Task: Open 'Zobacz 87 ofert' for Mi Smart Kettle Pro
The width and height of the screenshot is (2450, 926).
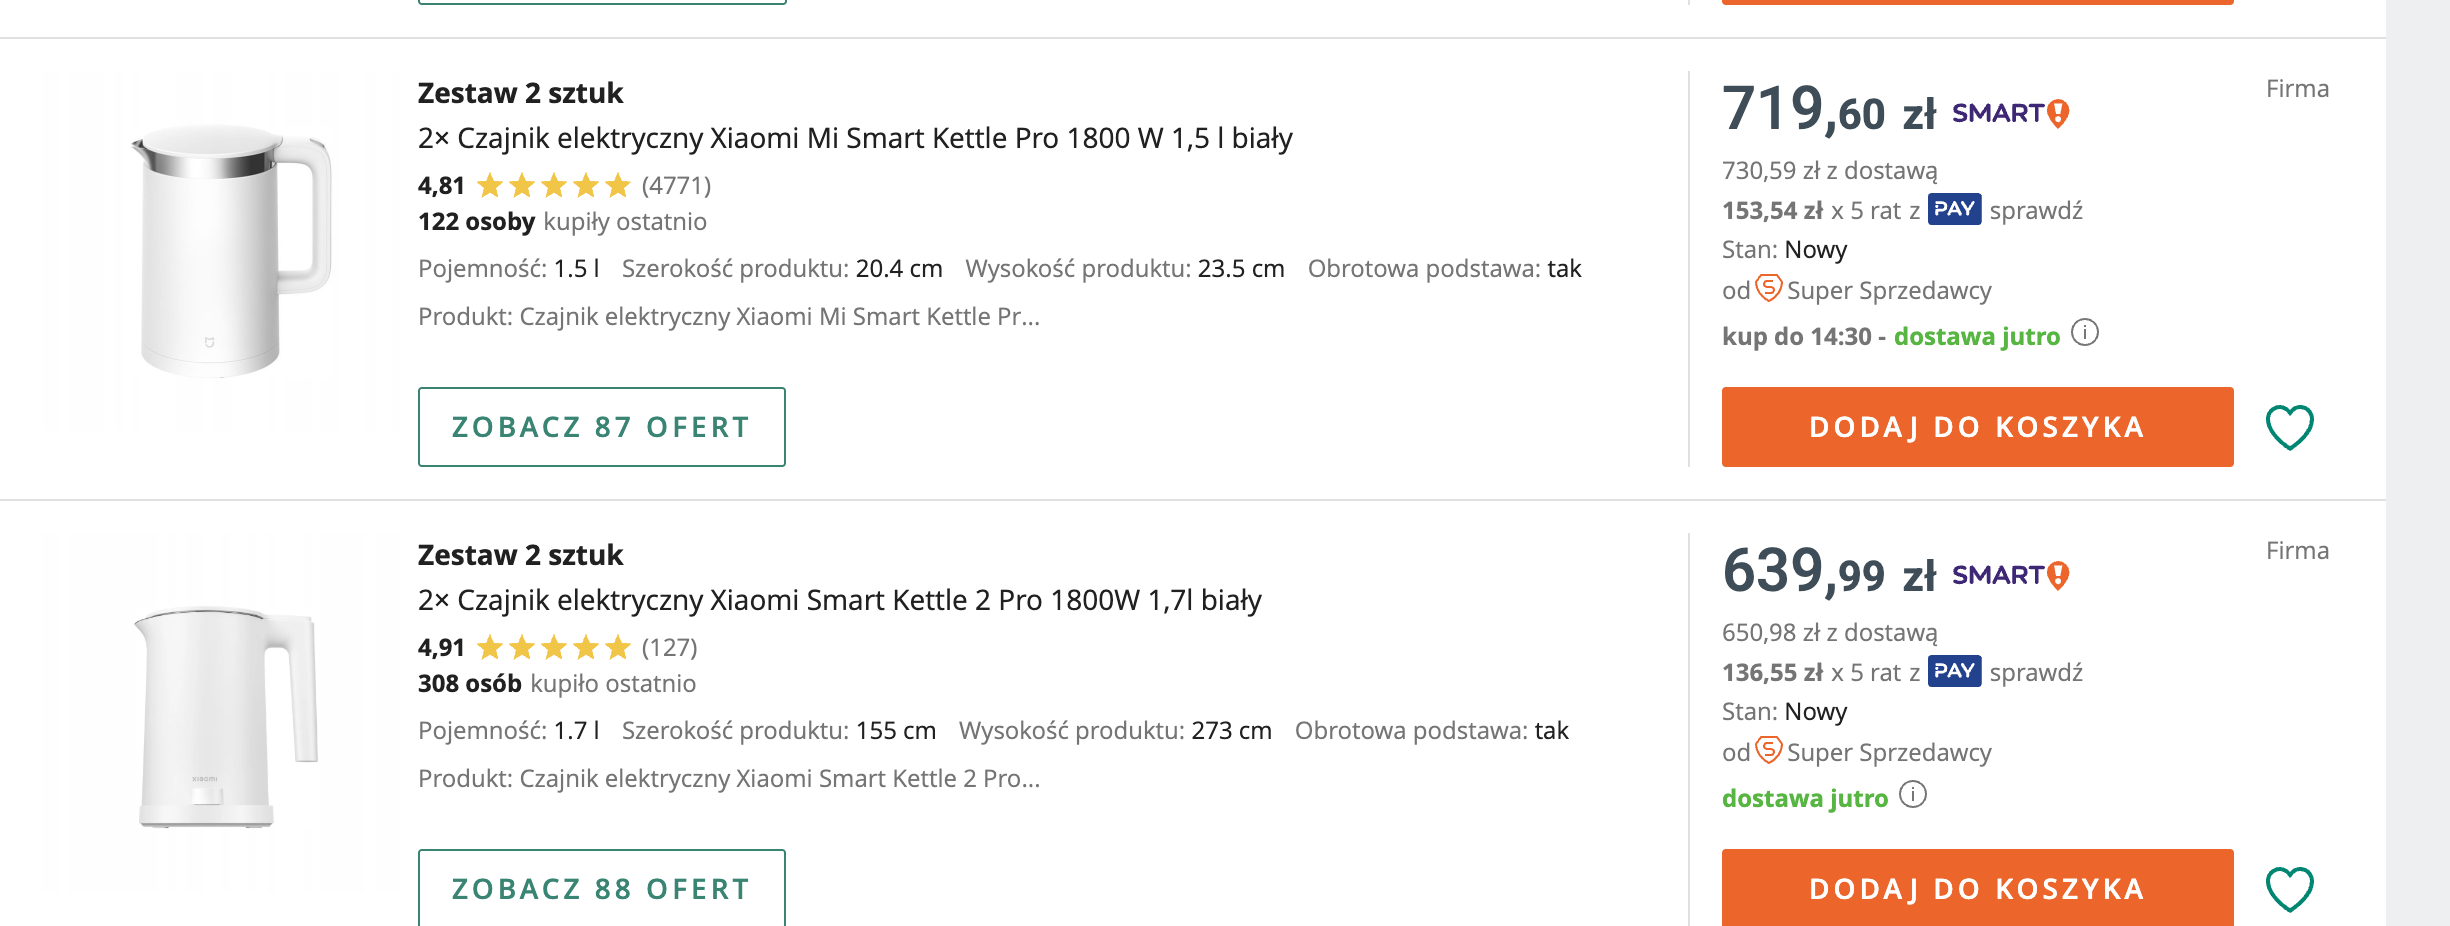Action: (601, 427)
